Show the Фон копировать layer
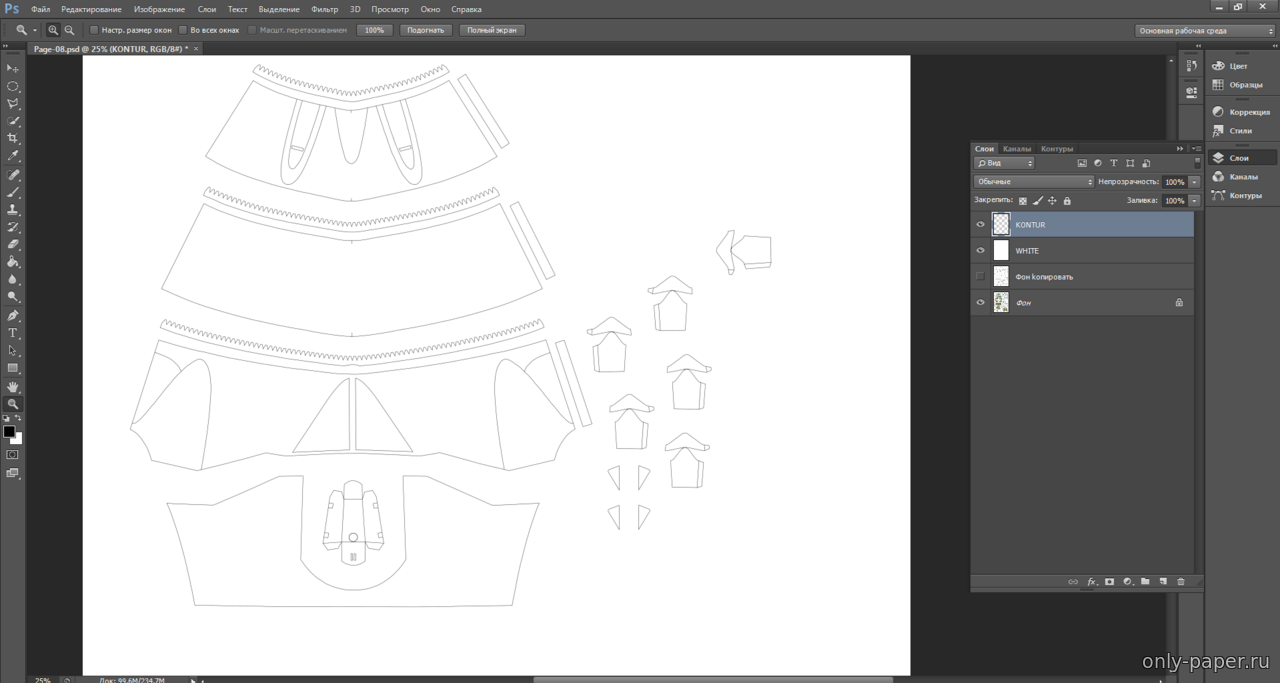The height and width of the screenshot is (683, 1280). point(980,277)
